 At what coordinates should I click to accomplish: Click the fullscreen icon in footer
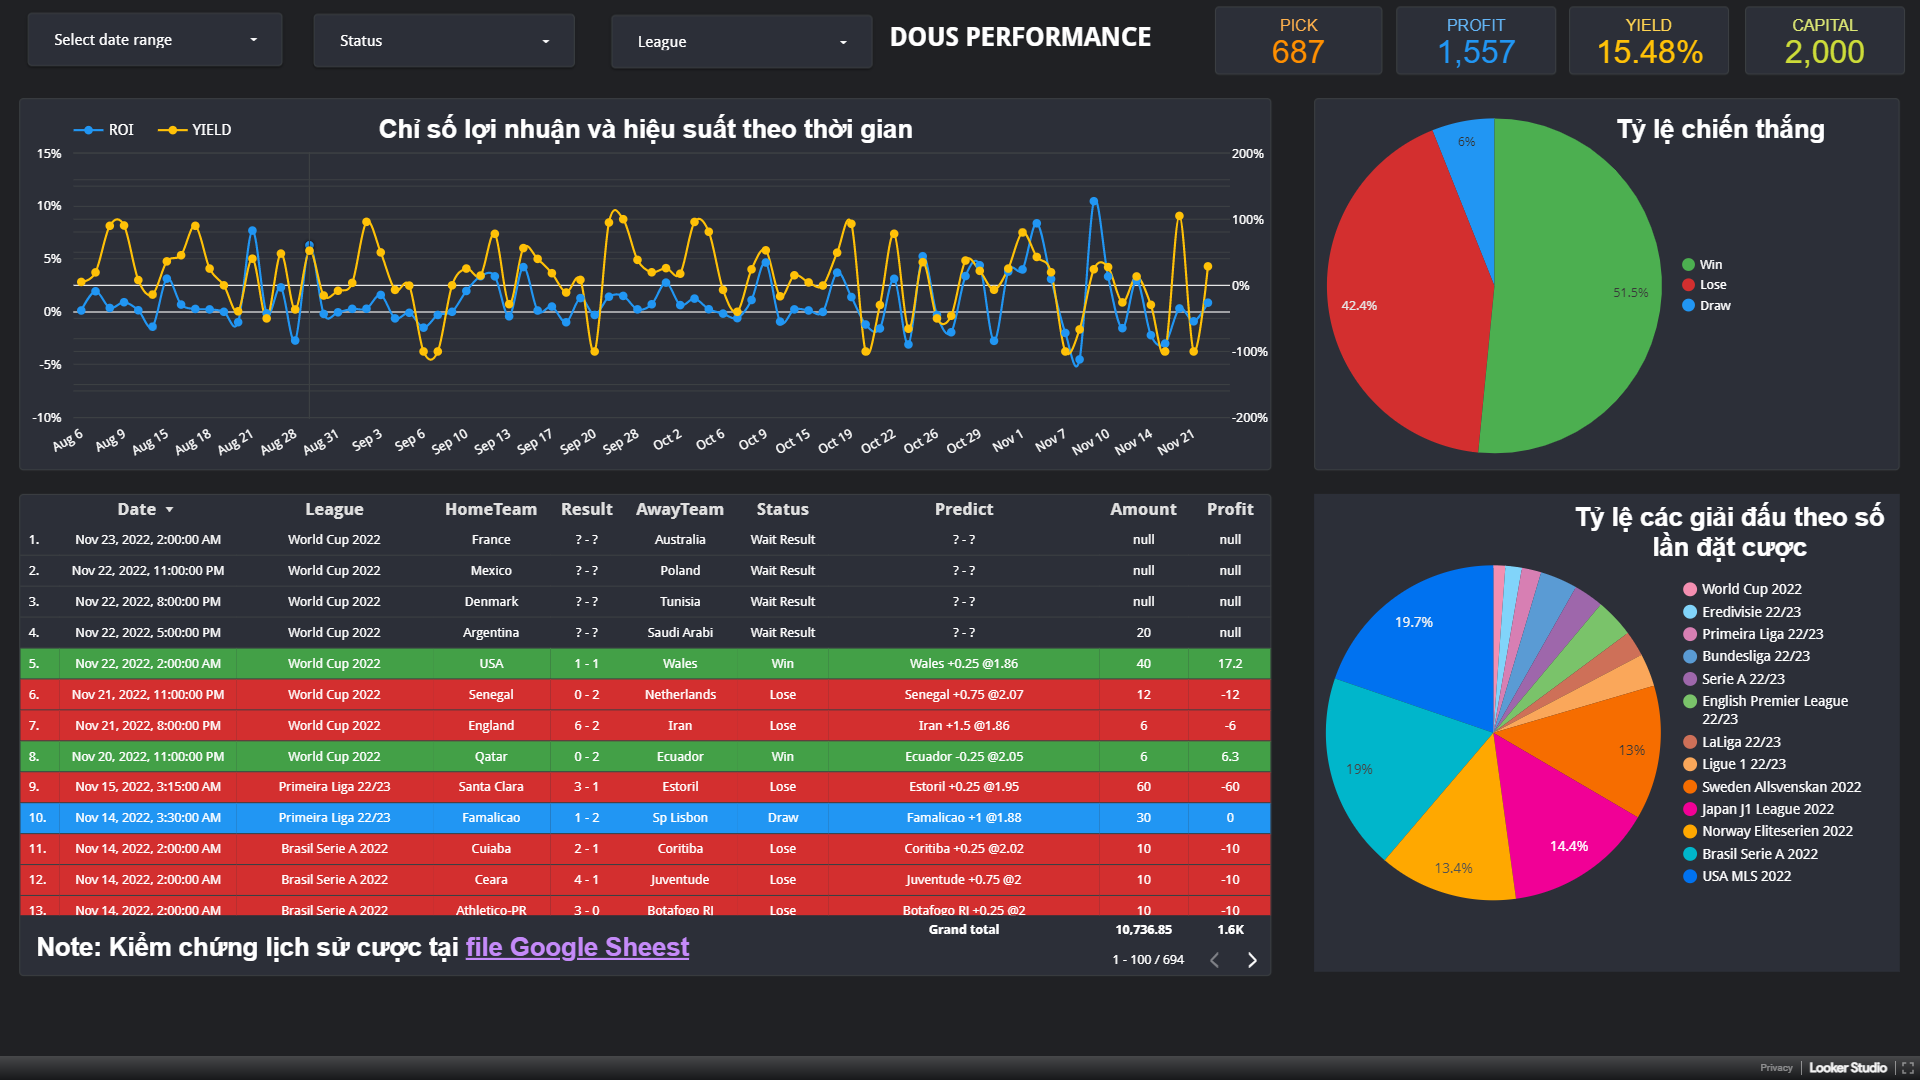(x=1907, y=1068)
